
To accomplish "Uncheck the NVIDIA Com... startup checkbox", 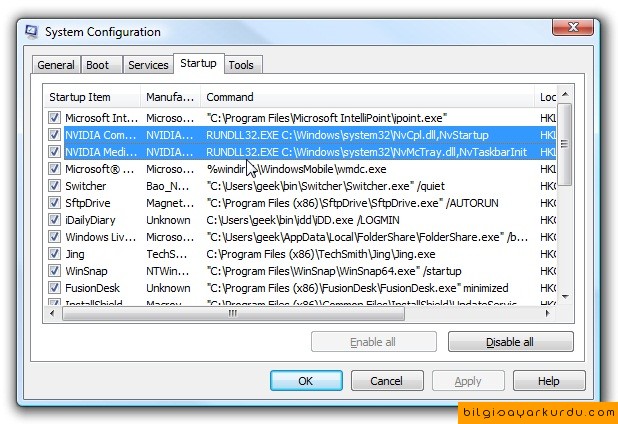I will [54, 135].
